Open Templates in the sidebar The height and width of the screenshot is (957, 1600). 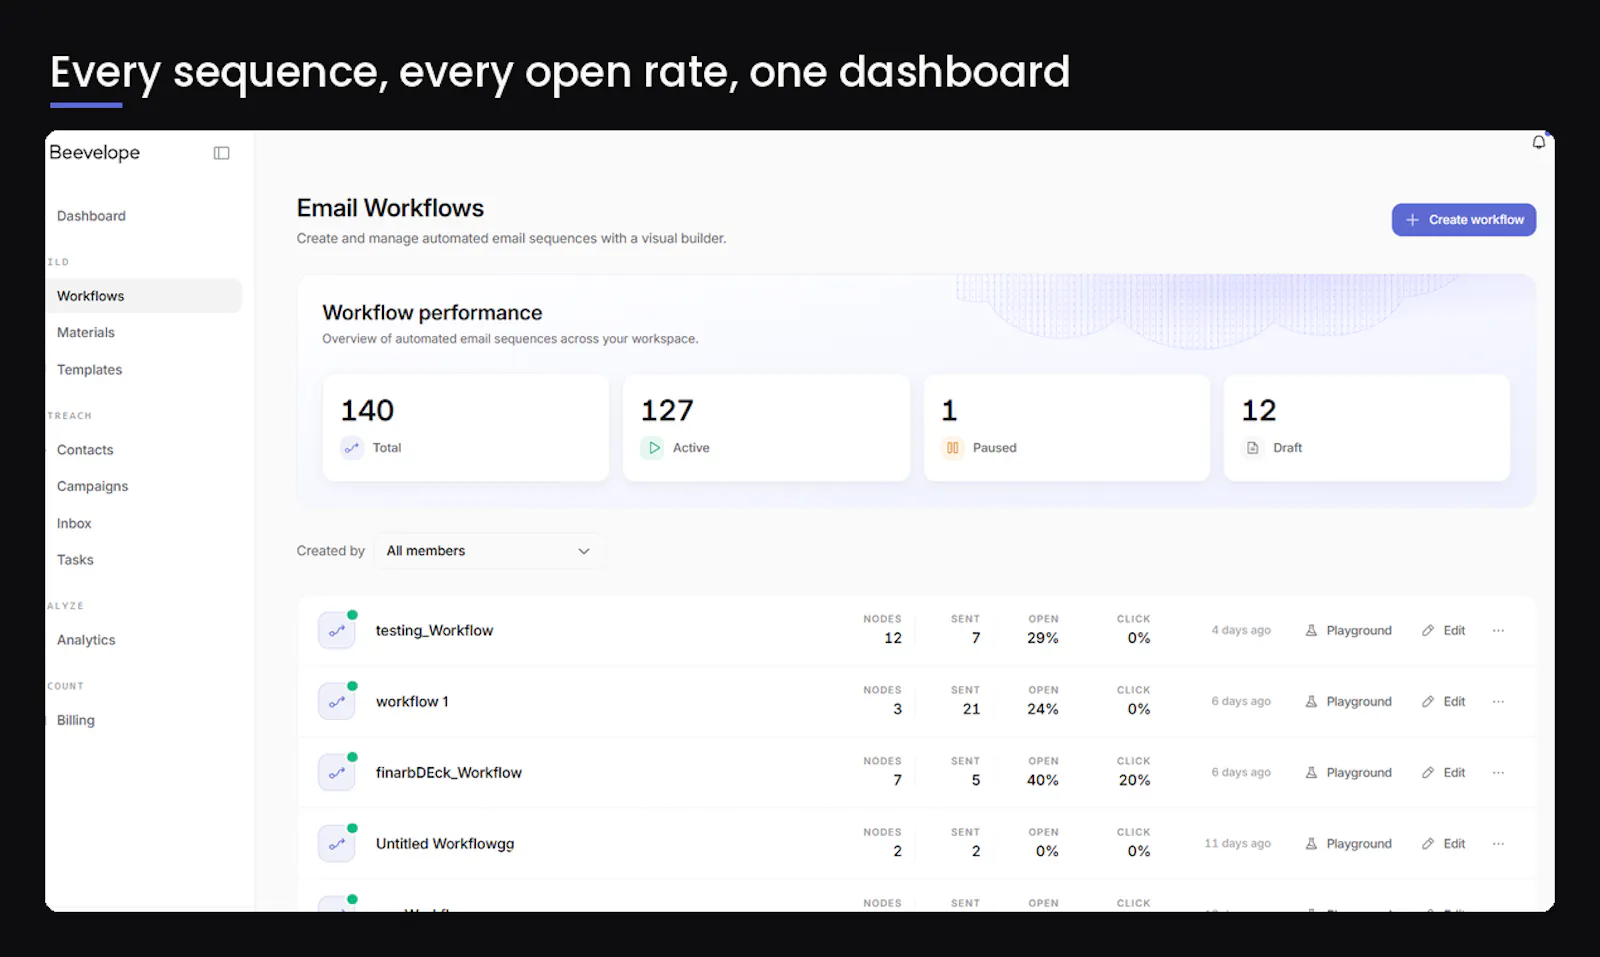pos(89,370)
